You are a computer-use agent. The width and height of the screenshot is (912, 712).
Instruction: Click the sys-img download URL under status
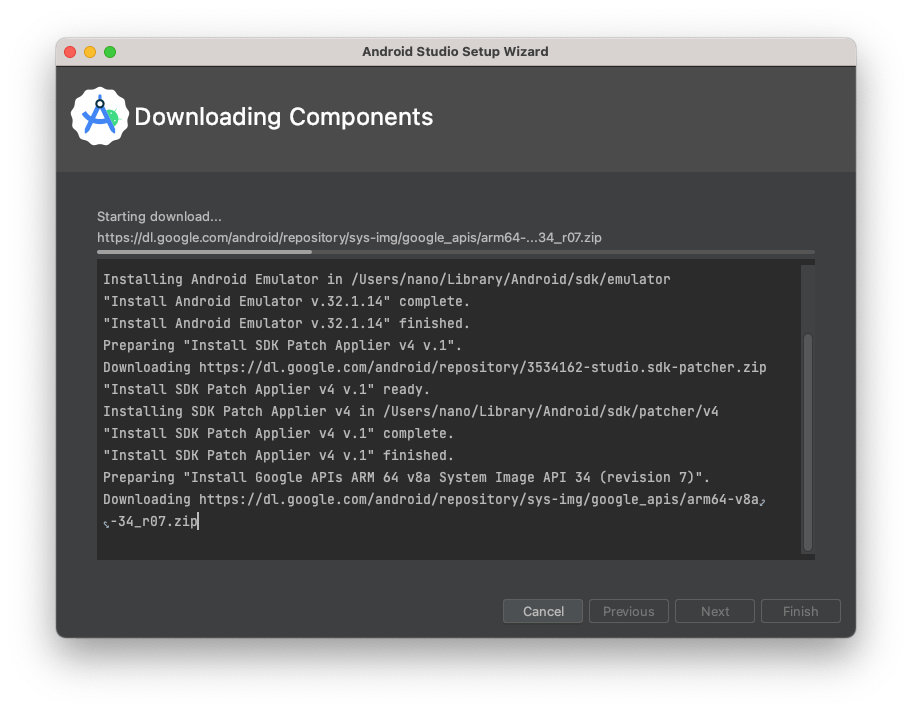coord(349,237)
